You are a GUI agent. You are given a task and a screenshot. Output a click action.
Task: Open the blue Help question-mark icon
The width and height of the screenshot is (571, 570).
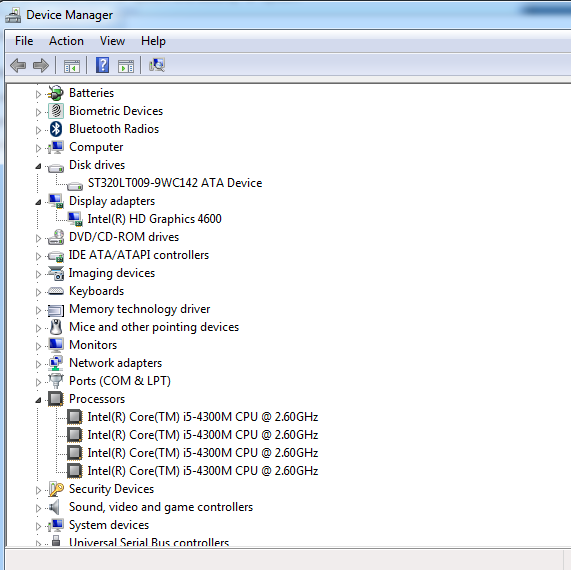pos(102,65)
